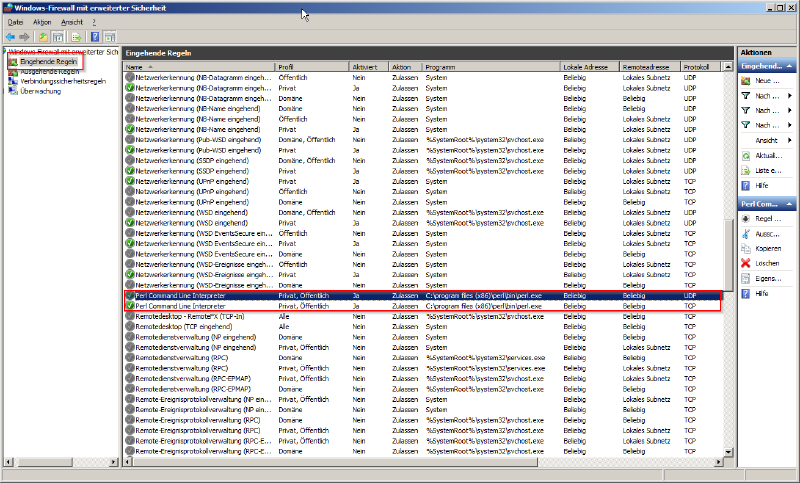The height and width of the screenshot is (483, 800).
Task: Collapse the 'Eingehende Regeln' actions section
Action: [791, 65]
